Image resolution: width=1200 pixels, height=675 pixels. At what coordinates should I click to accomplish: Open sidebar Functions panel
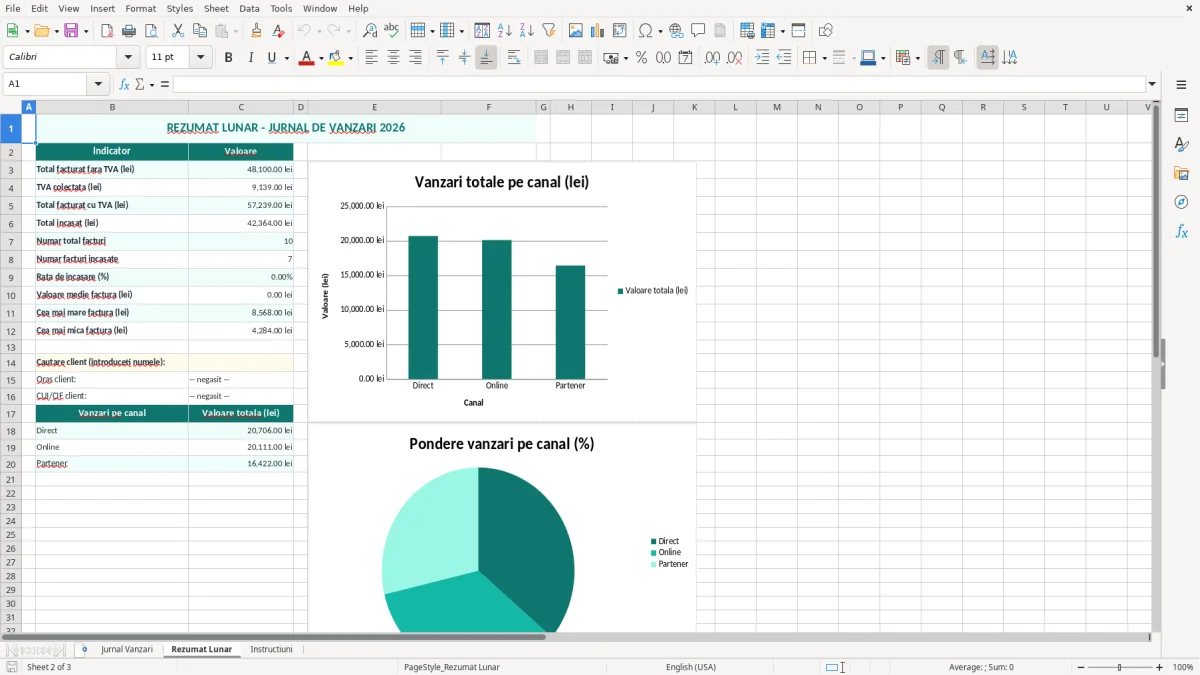(1181, 232)
